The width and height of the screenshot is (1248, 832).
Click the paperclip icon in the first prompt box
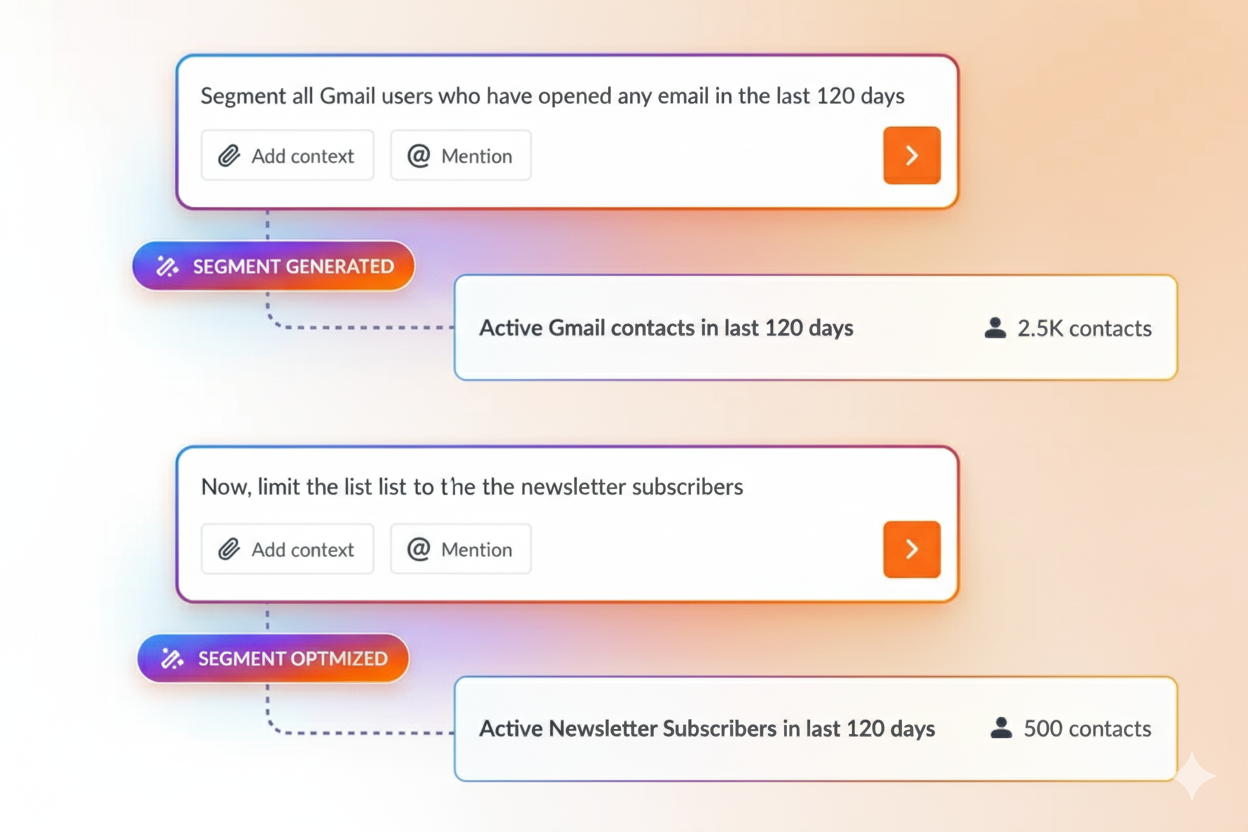230,155
